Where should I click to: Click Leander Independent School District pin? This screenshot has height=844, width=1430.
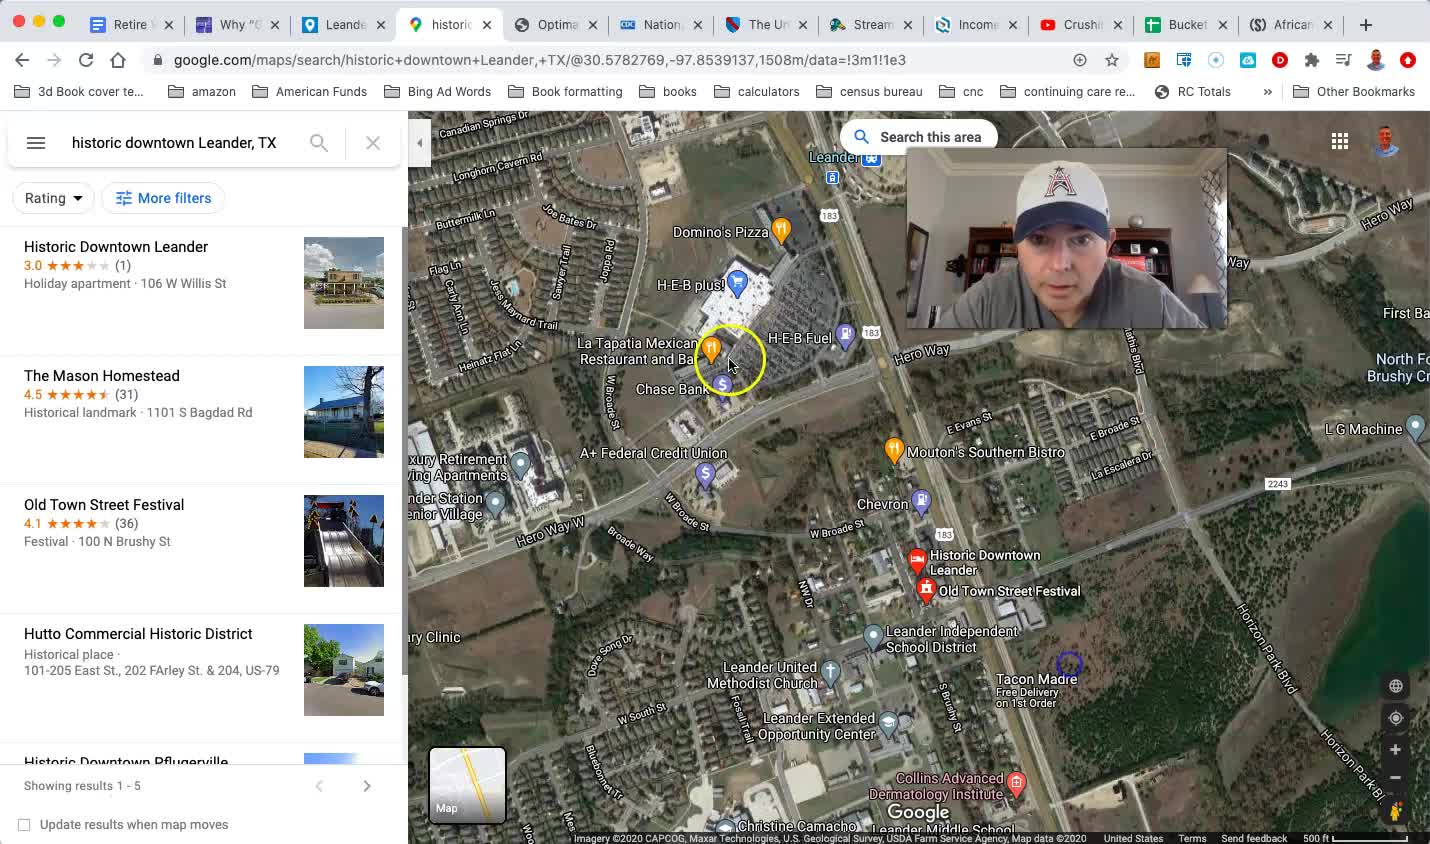click(x=873, y=635)
